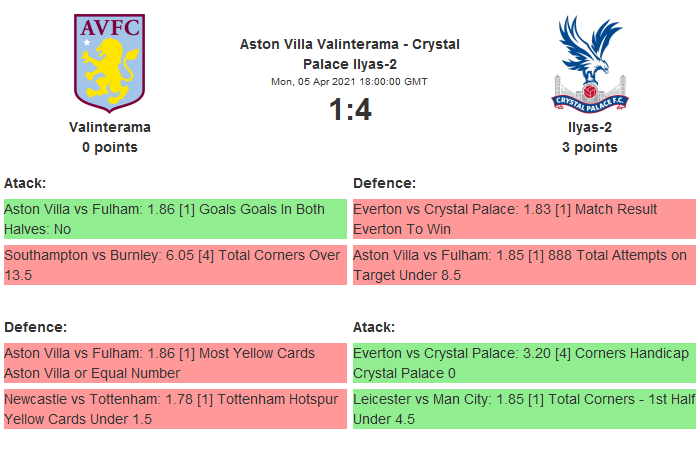The width and height of the screenshot is (700, 460).
Task: Select the Goals In Both Halves bet
Action: (175, 219)
